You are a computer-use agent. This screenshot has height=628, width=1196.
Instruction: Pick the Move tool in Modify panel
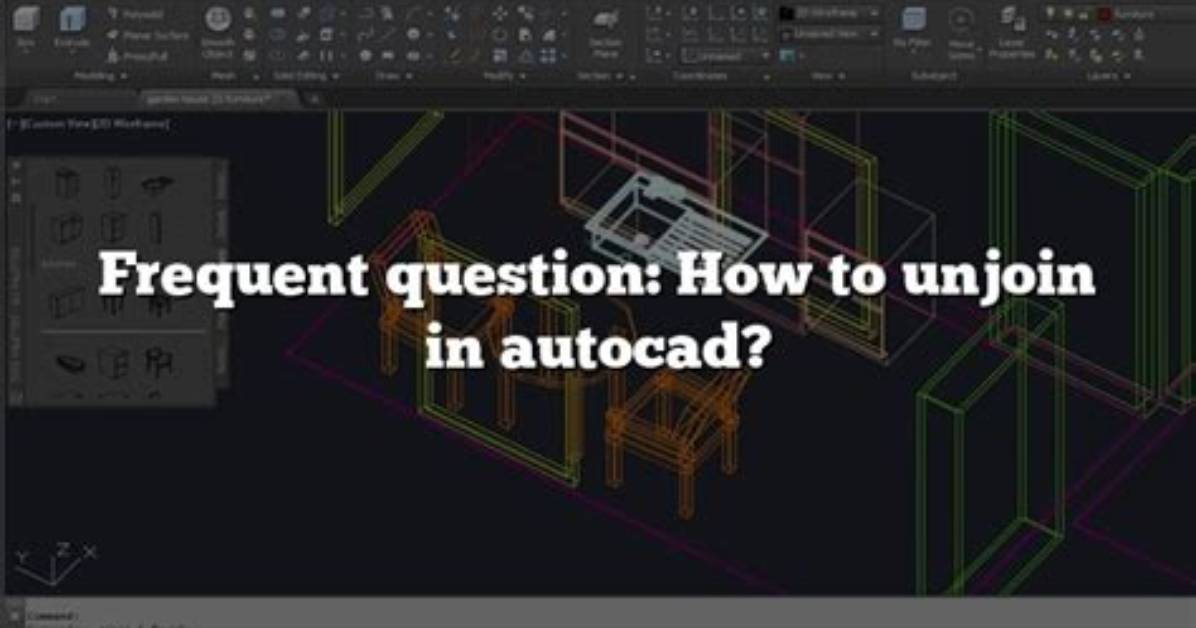click(500, 14)
